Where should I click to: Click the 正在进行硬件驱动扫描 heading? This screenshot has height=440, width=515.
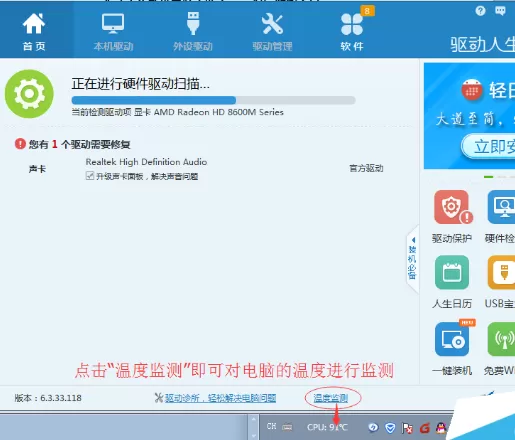140,84
